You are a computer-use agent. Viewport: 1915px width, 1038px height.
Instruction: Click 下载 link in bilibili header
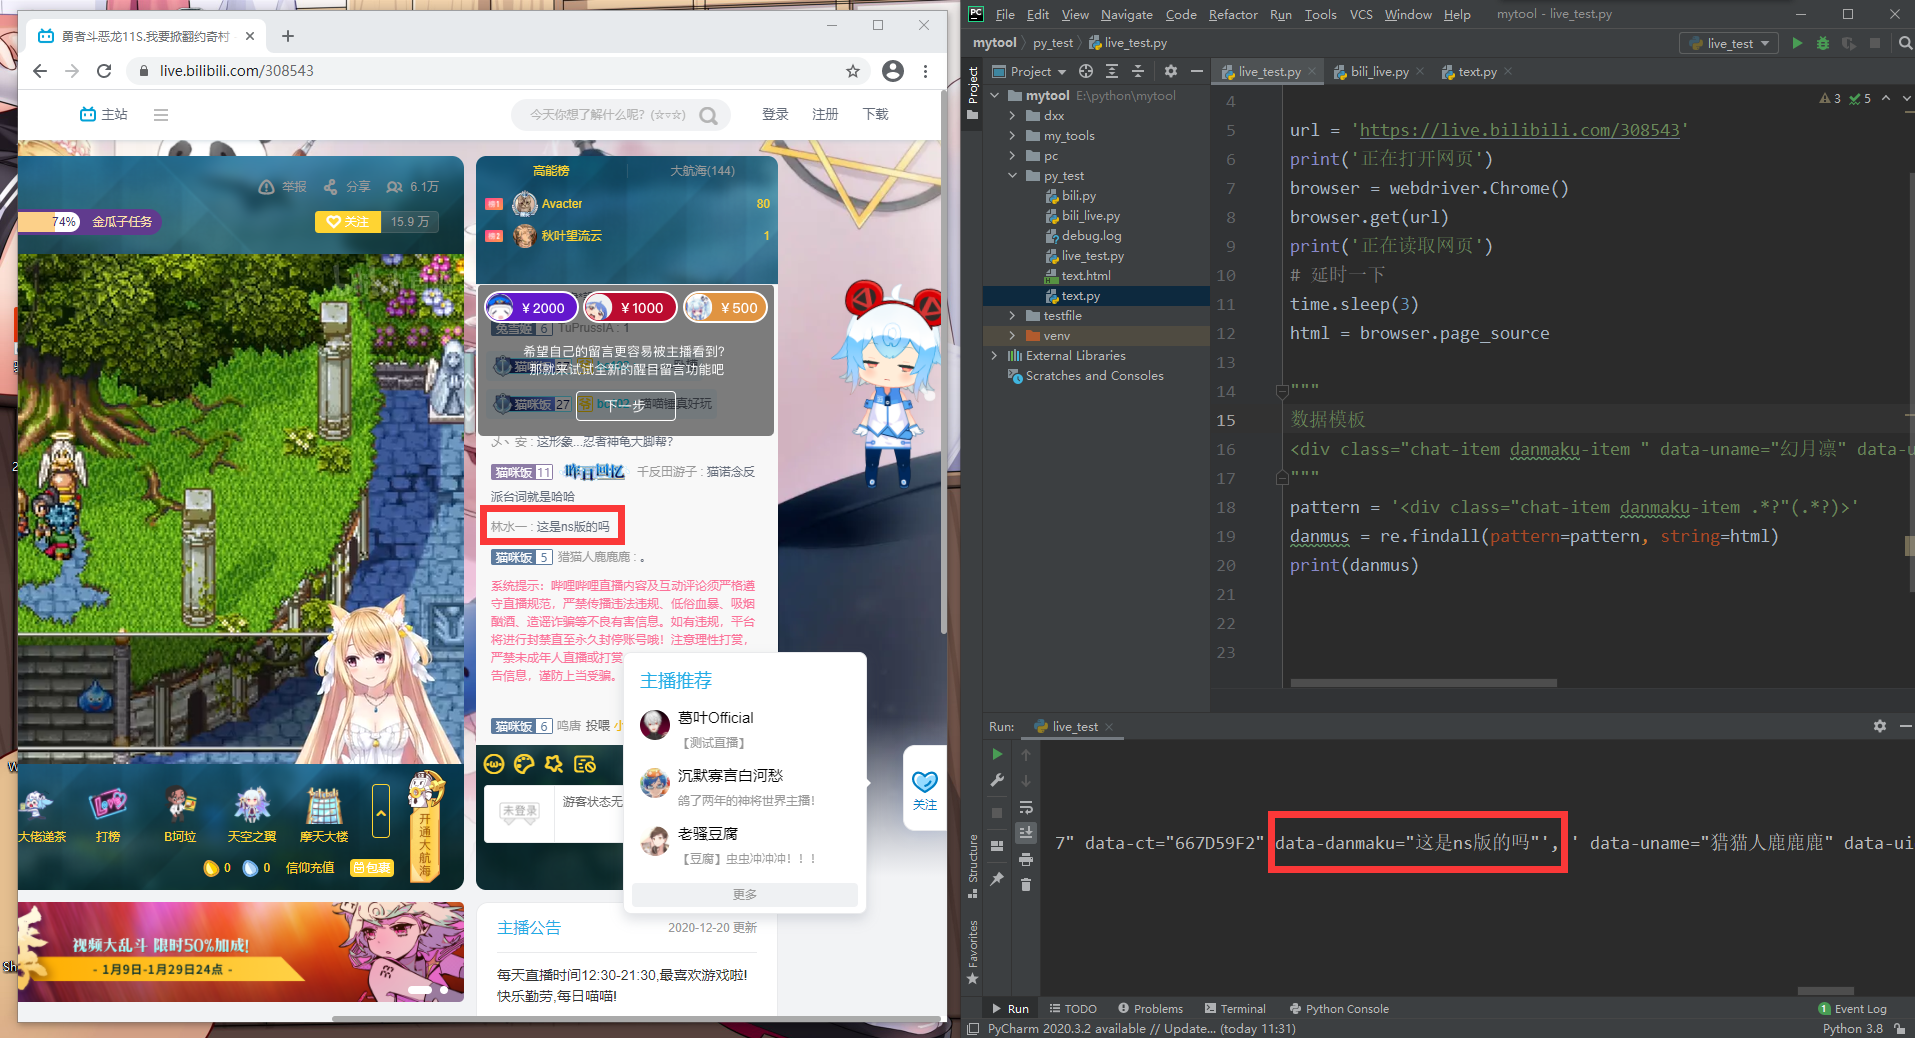[875, 114]
